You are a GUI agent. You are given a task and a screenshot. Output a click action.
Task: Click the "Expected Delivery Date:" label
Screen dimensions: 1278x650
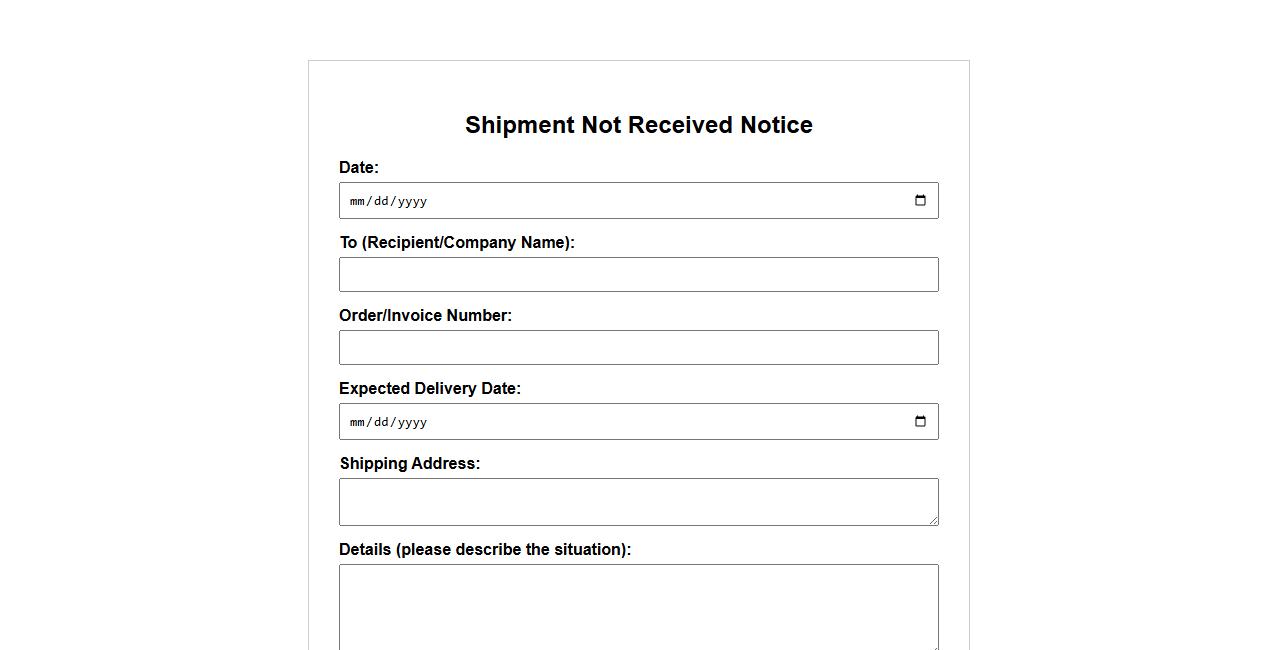click(430, 389)
